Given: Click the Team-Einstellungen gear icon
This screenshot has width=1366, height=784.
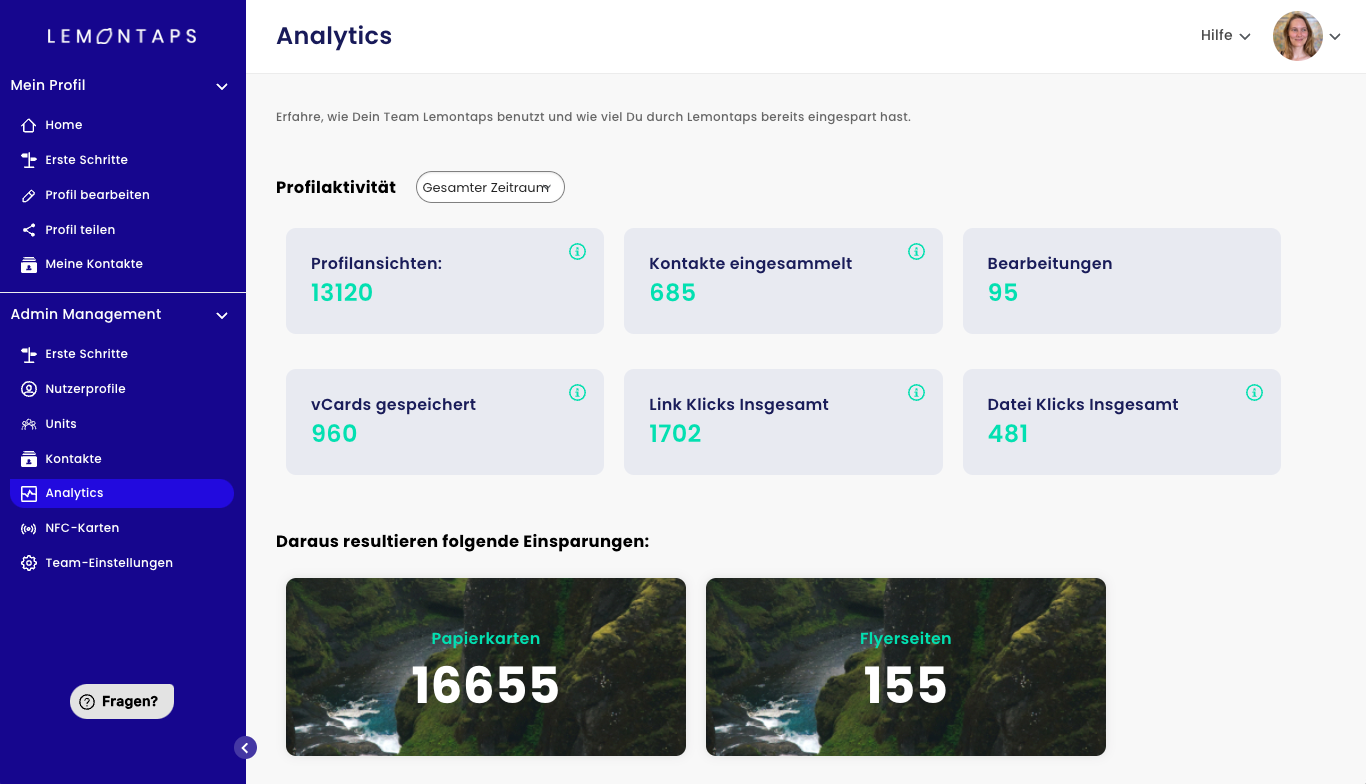Looking at the screenshot, I should point(29,563).
